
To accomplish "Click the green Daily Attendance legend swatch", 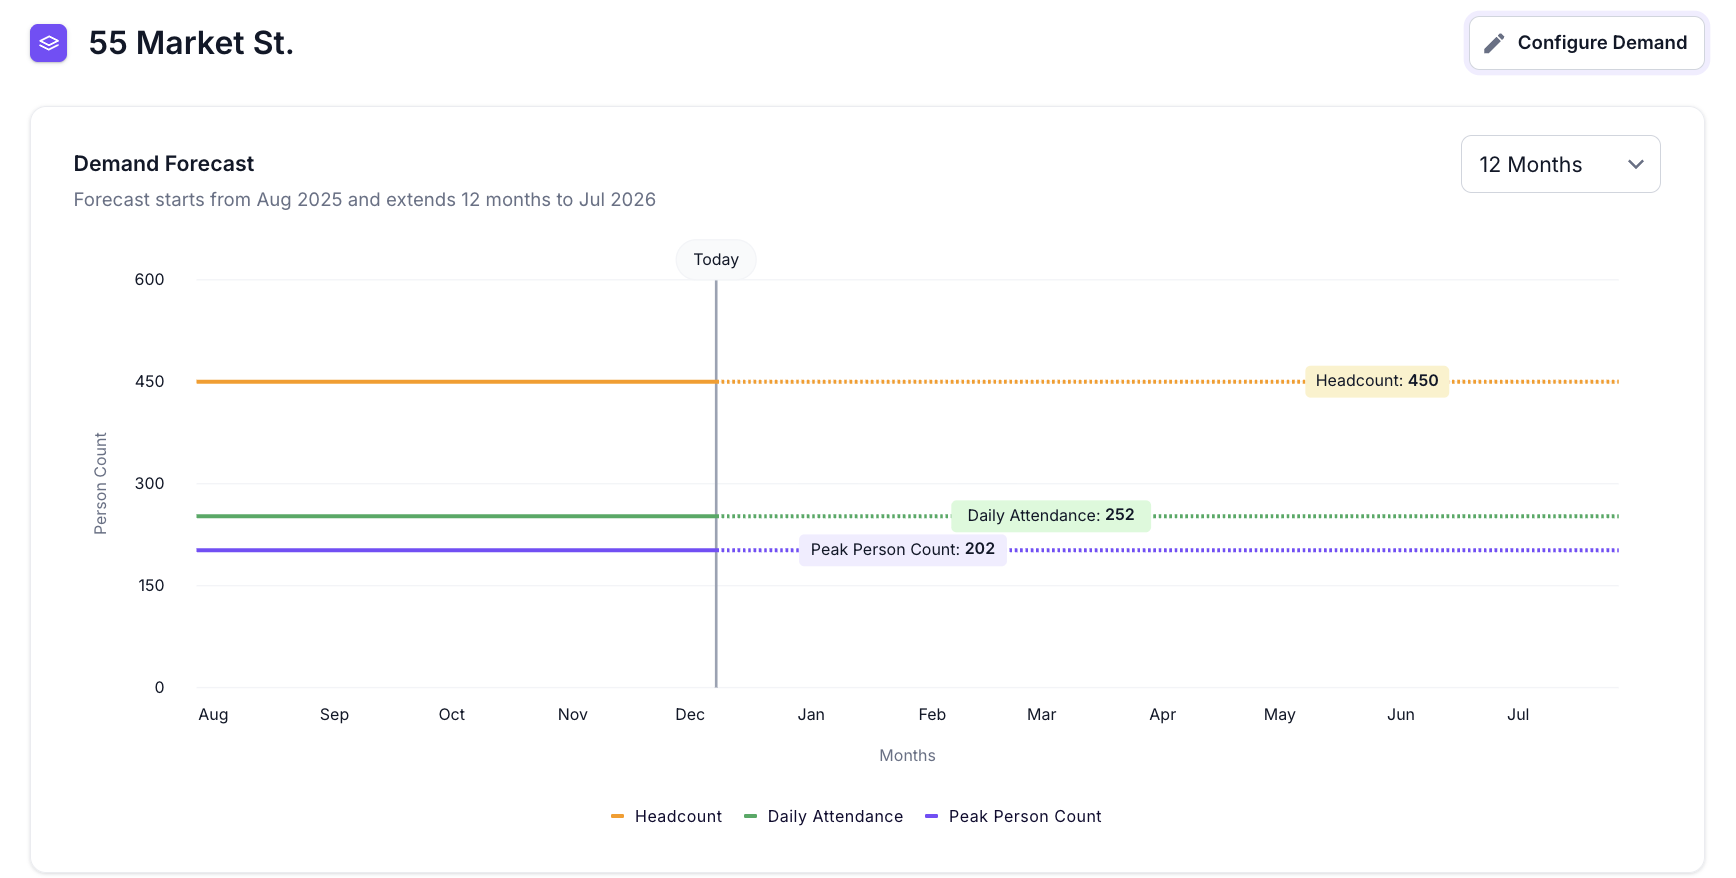I will click(751, 816).
